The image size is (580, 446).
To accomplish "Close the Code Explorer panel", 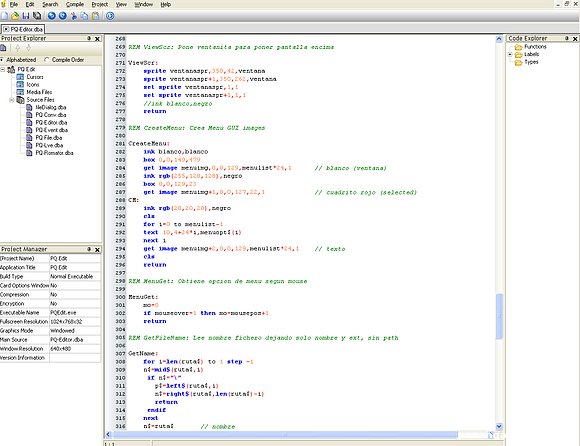I will pos(575,38).
